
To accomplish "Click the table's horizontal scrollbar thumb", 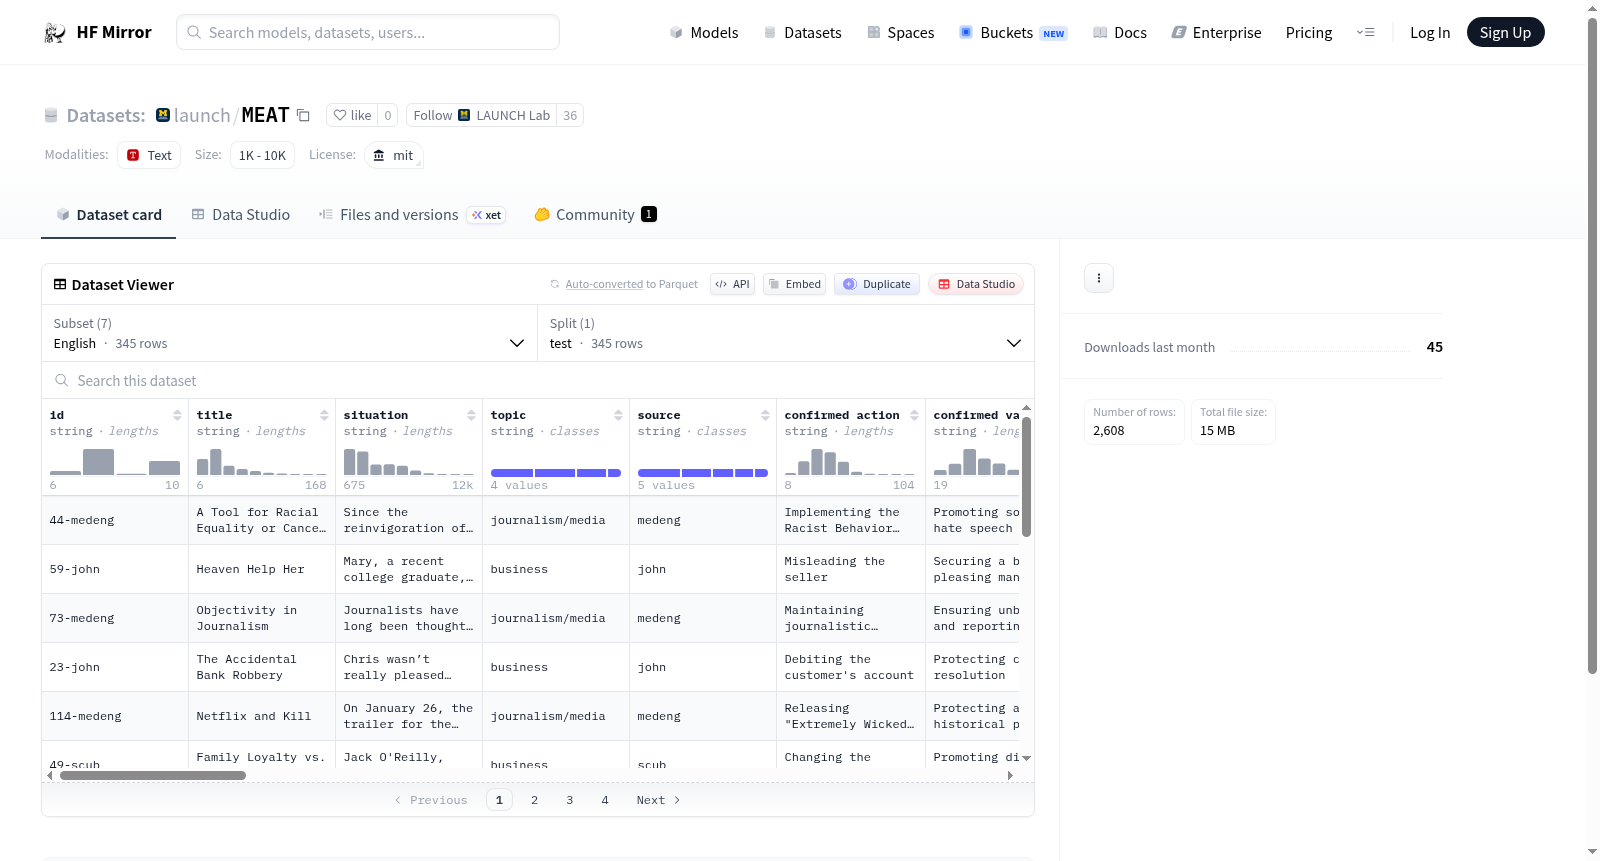I will tap(153, 775).
